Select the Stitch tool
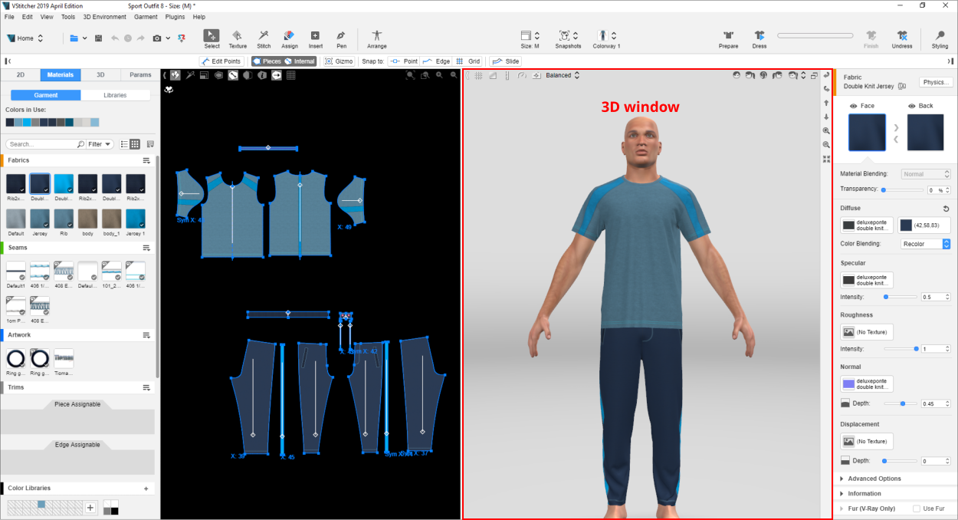The image size is (958, 520). [263, 38]
